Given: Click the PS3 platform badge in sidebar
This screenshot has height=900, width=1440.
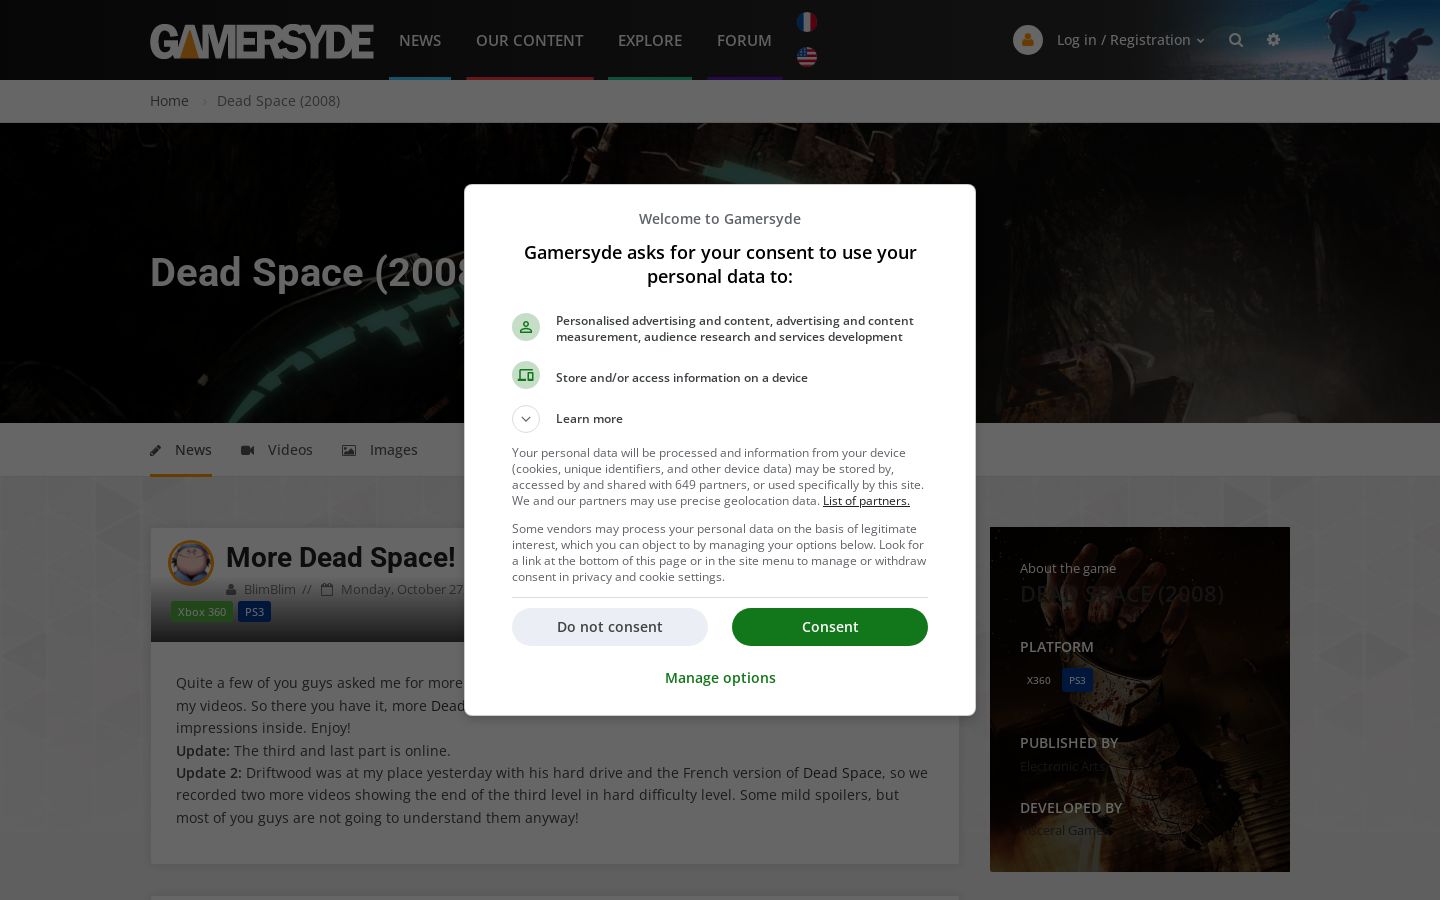Looking at the screenshot, I should click(x=1077, y=681).
